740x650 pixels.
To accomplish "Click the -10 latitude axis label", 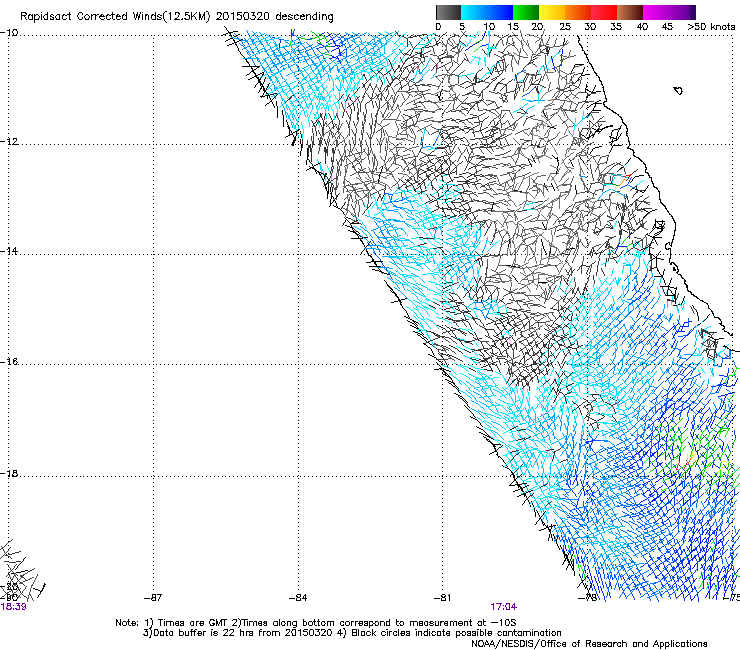I will click(9, 33).
